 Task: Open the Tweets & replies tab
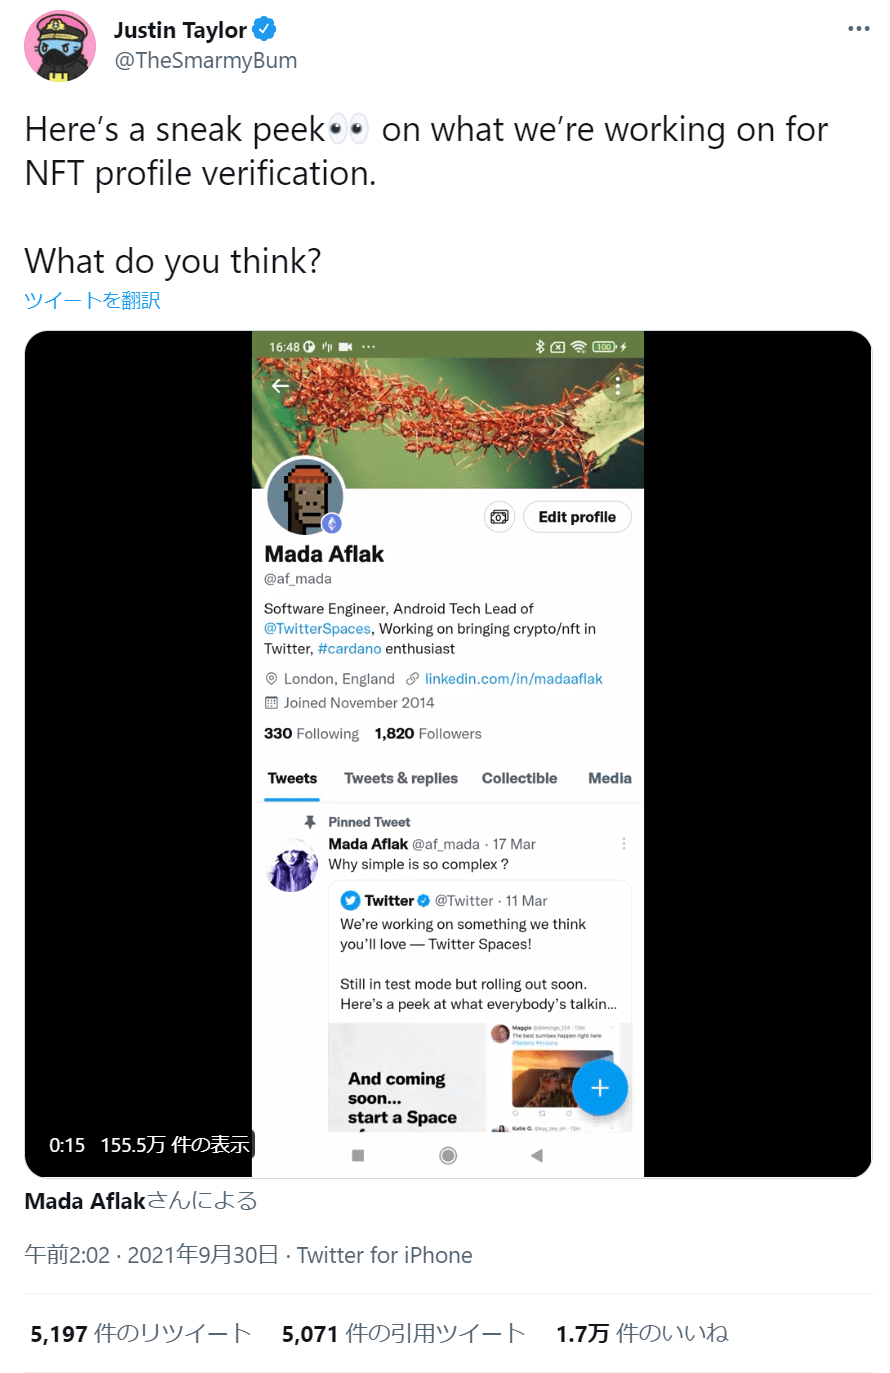coord(401,778)
